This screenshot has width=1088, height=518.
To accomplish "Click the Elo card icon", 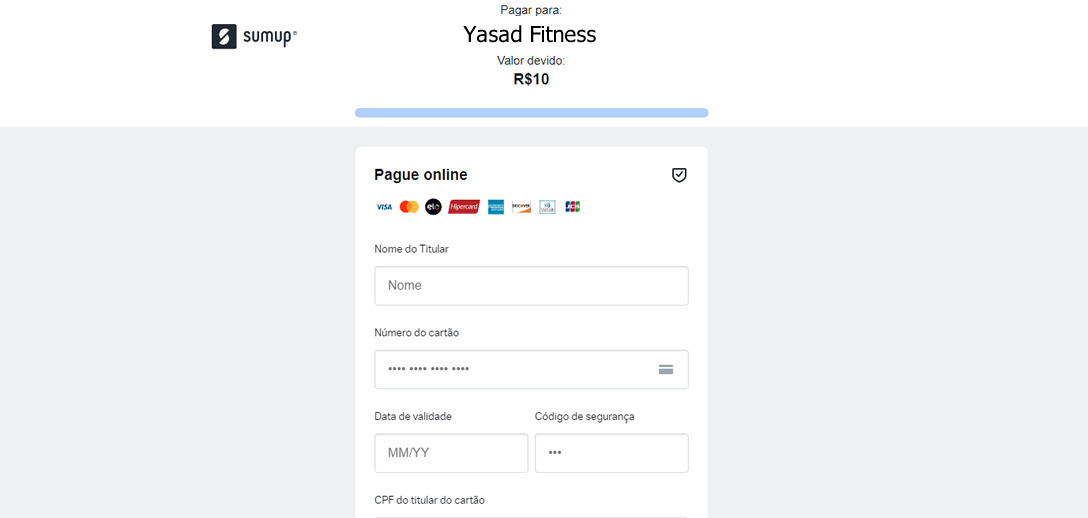I will 433,207.
